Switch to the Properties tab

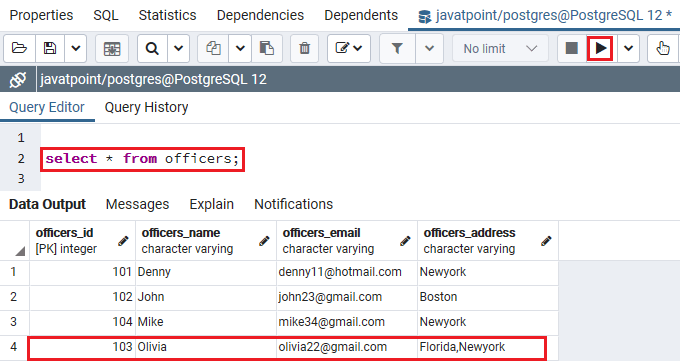(x=41, y=15)
